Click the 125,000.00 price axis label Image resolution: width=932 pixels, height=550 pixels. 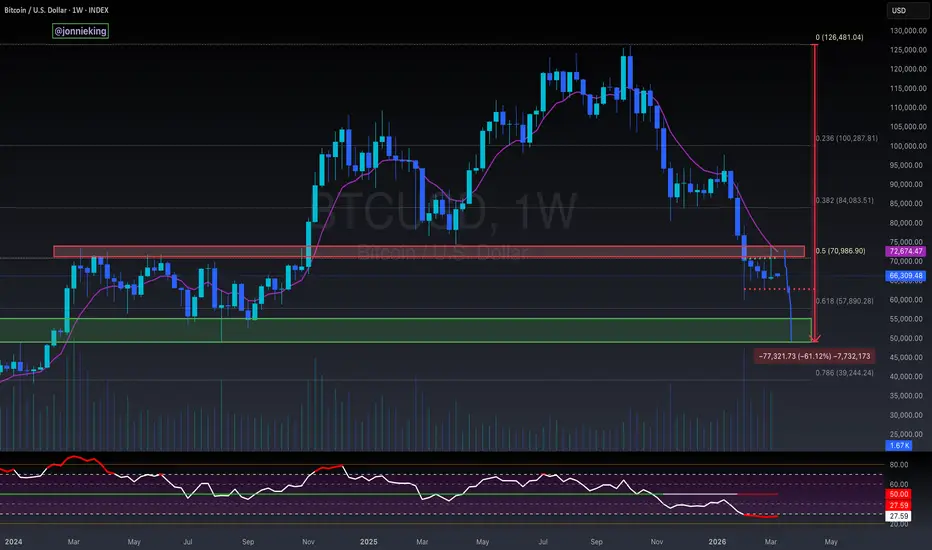[x=908, y=50]
